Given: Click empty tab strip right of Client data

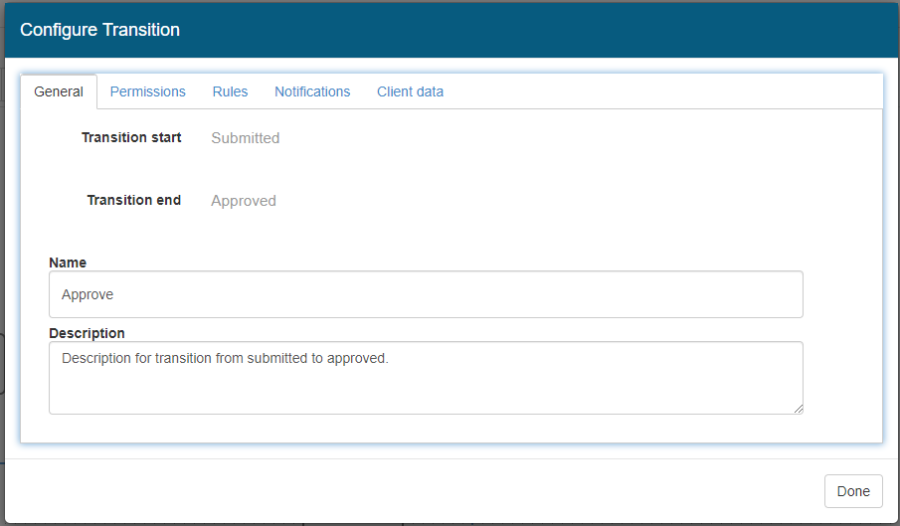Looking at the screenshot, I should pyautogui.click(x=660, y=91).
